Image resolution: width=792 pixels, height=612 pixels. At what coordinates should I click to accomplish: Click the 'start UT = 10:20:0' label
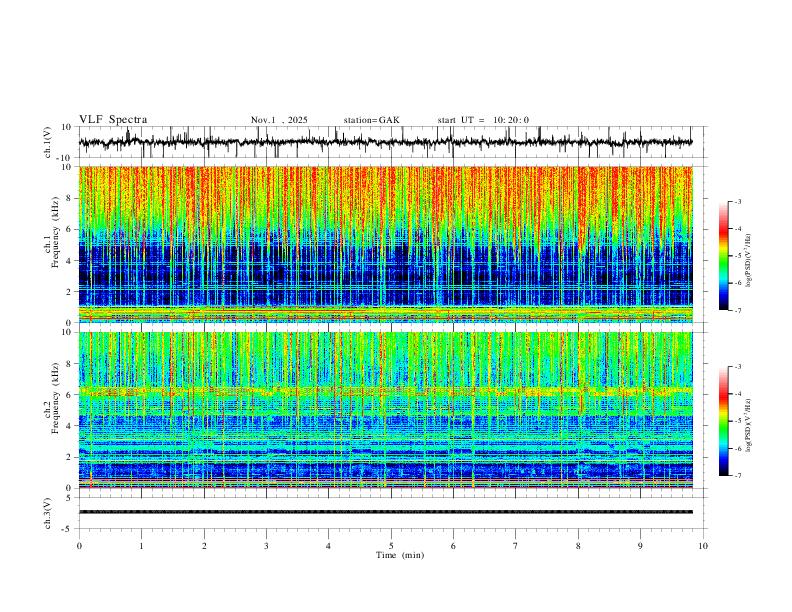coord(483,120)
